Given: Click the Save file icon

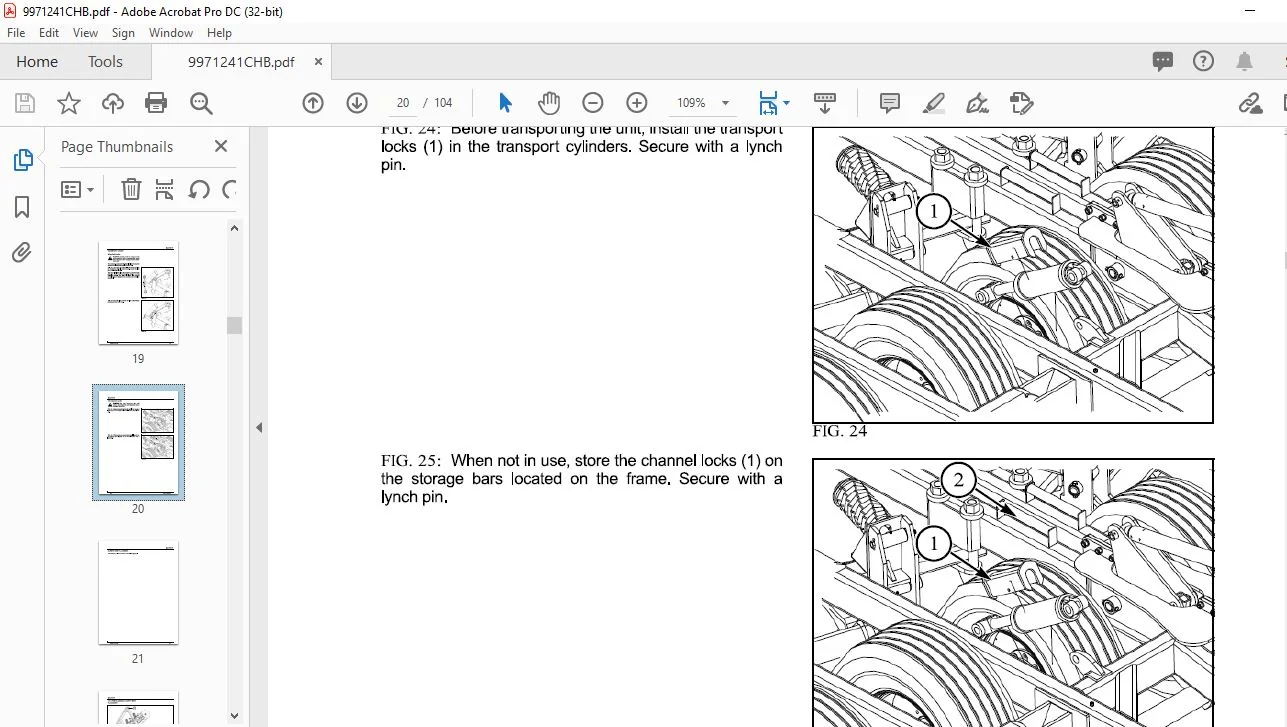Looking at the screenshot, I should tap(25, 103).
